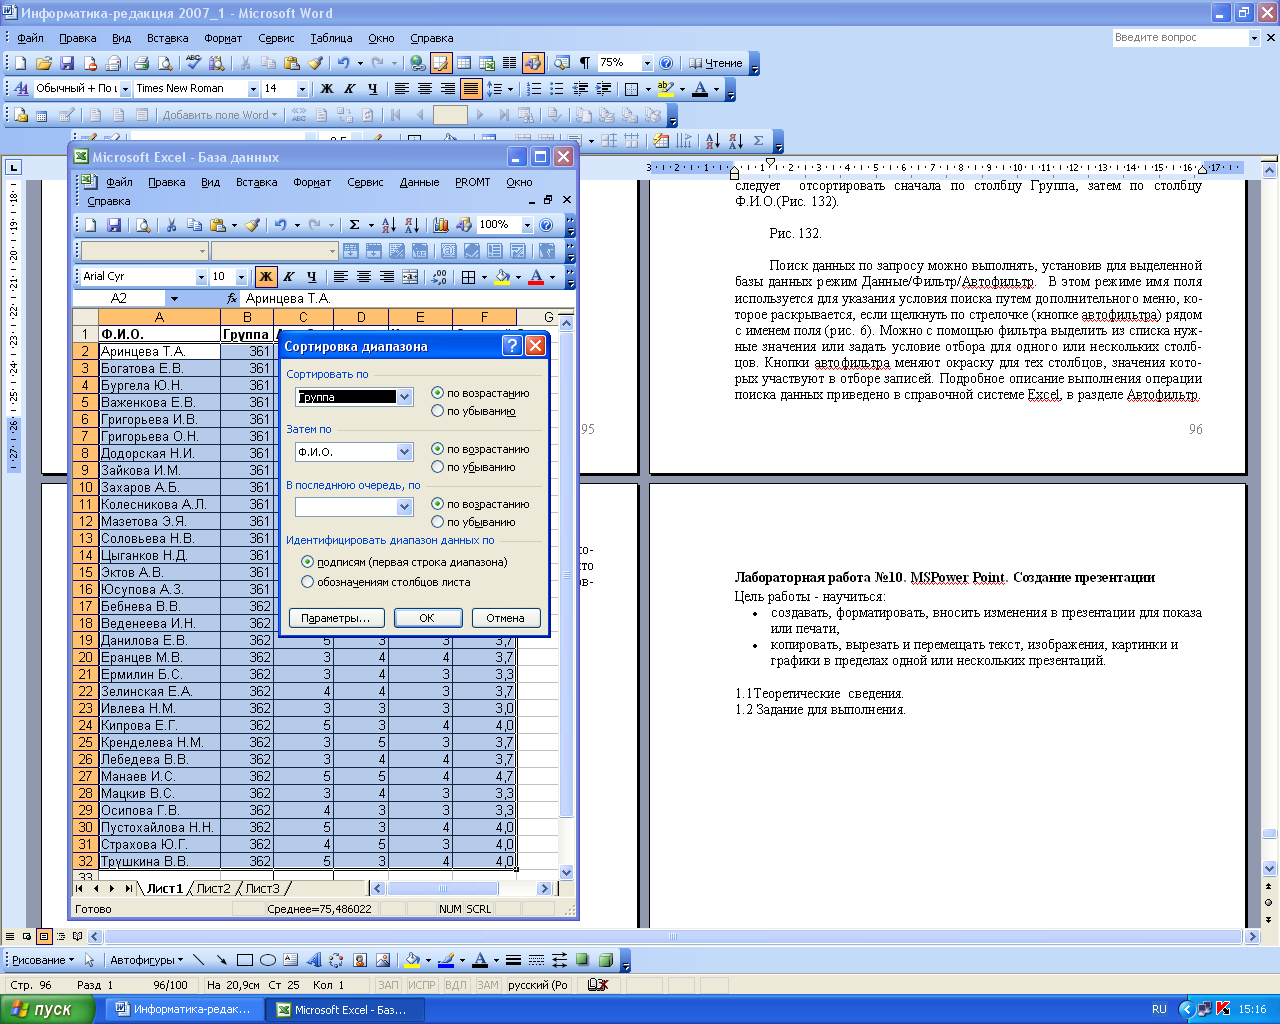The width and height of the screenshot is (1280, 1024).
Task: Click help question mark in sort dialog
Action: click(512, 346)
